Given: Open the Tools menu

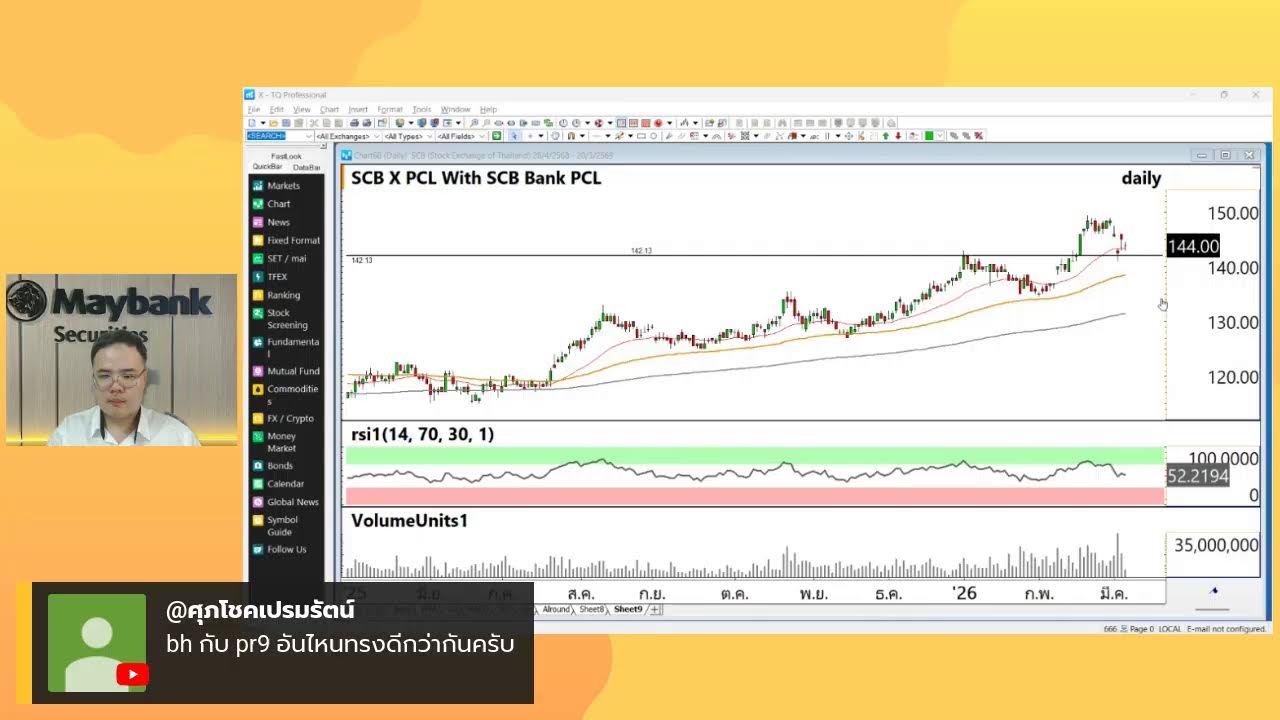Looking at the screenshot, I should 422,109.
